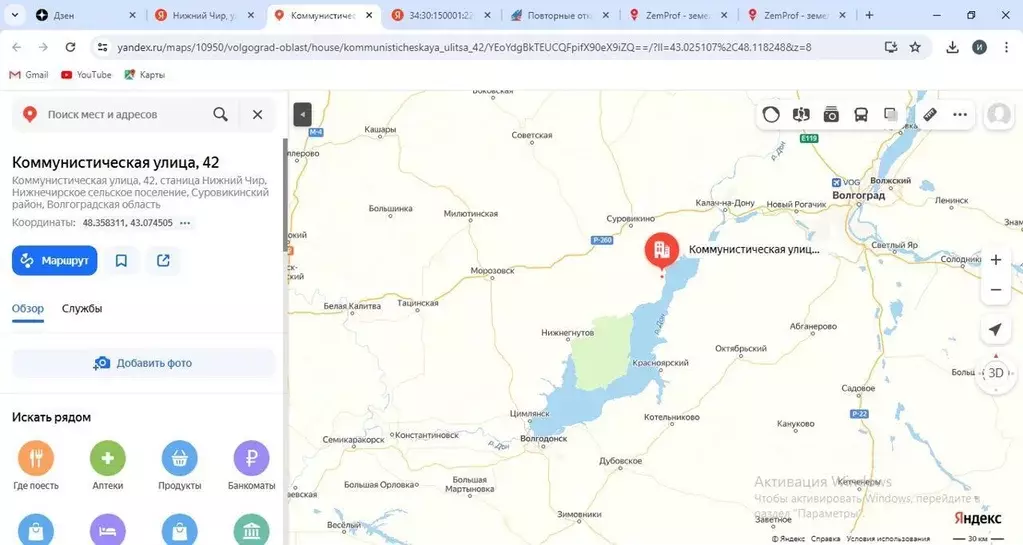Viewport: 1023px width, 545px height.
Task: Open the map layers switcher icon
Action: coord(891,115)
